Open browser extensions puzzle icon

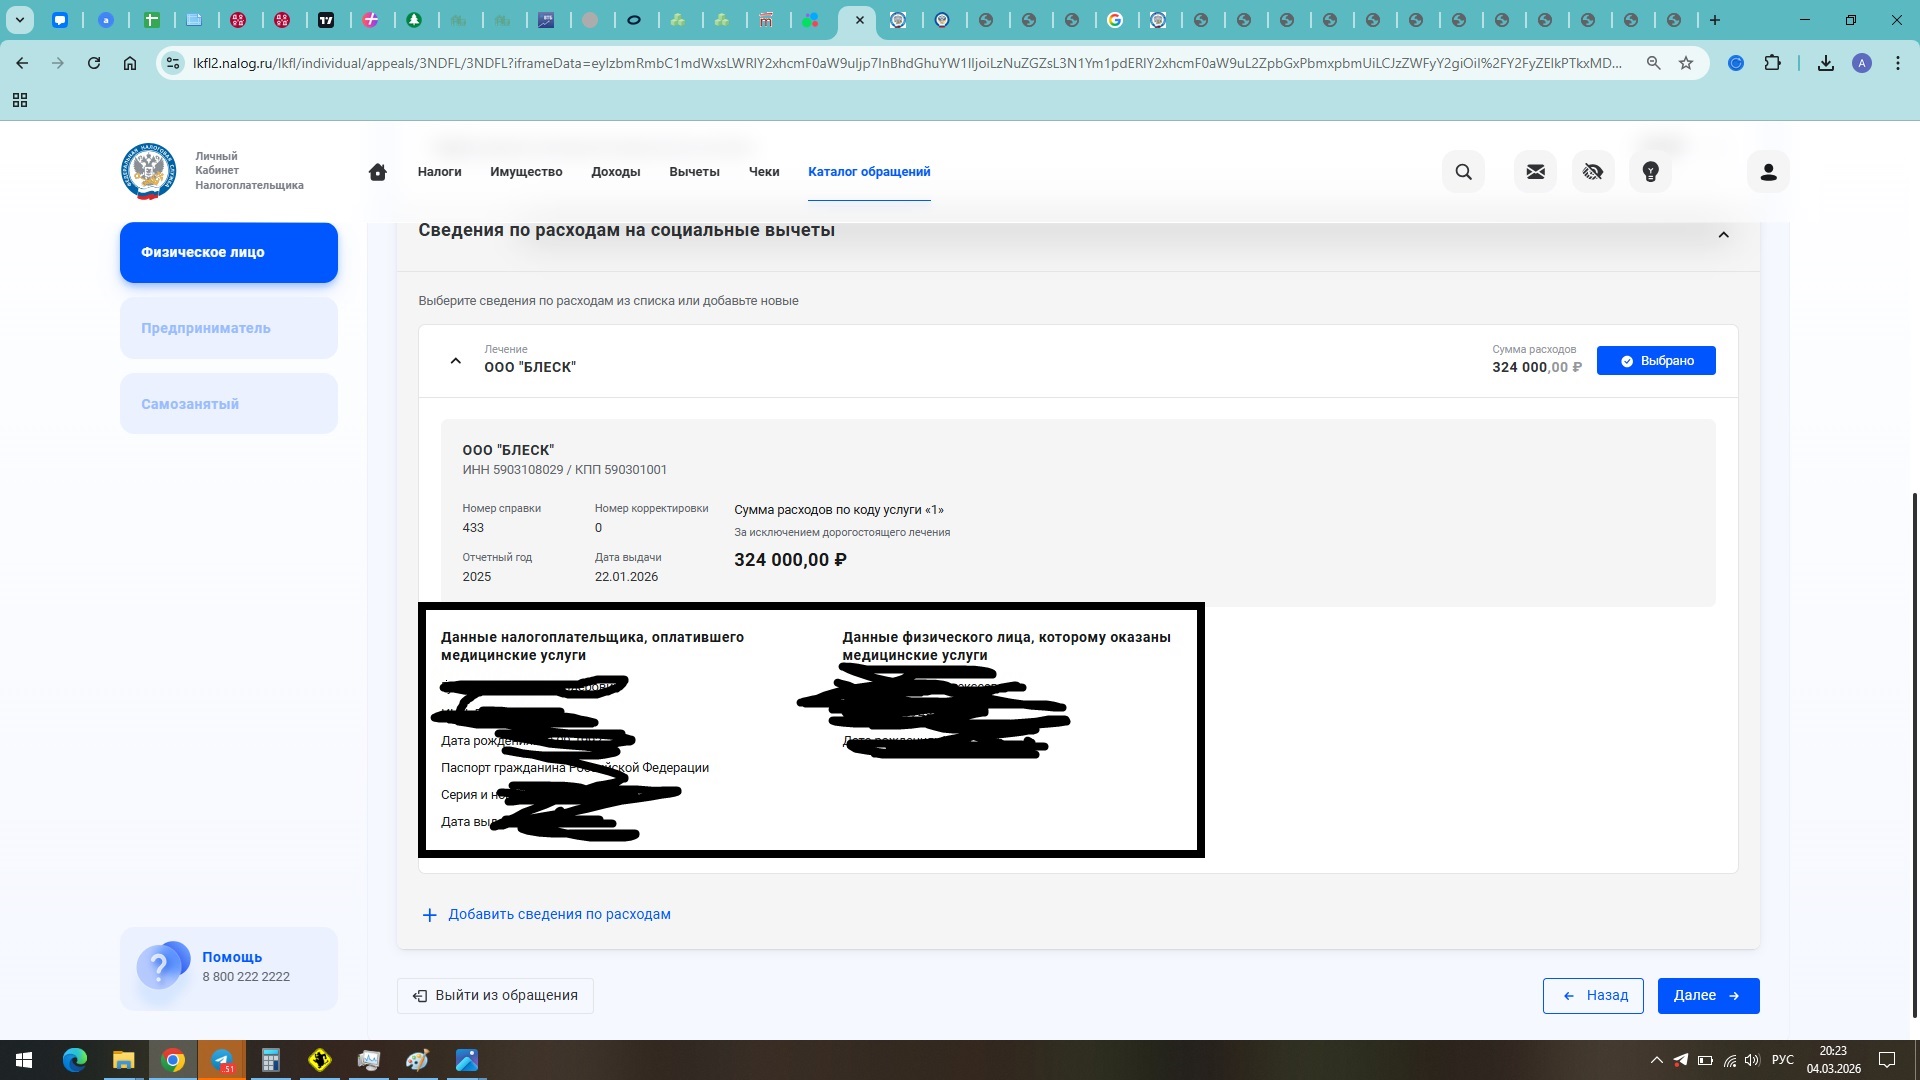click(x=1772, y=63)
